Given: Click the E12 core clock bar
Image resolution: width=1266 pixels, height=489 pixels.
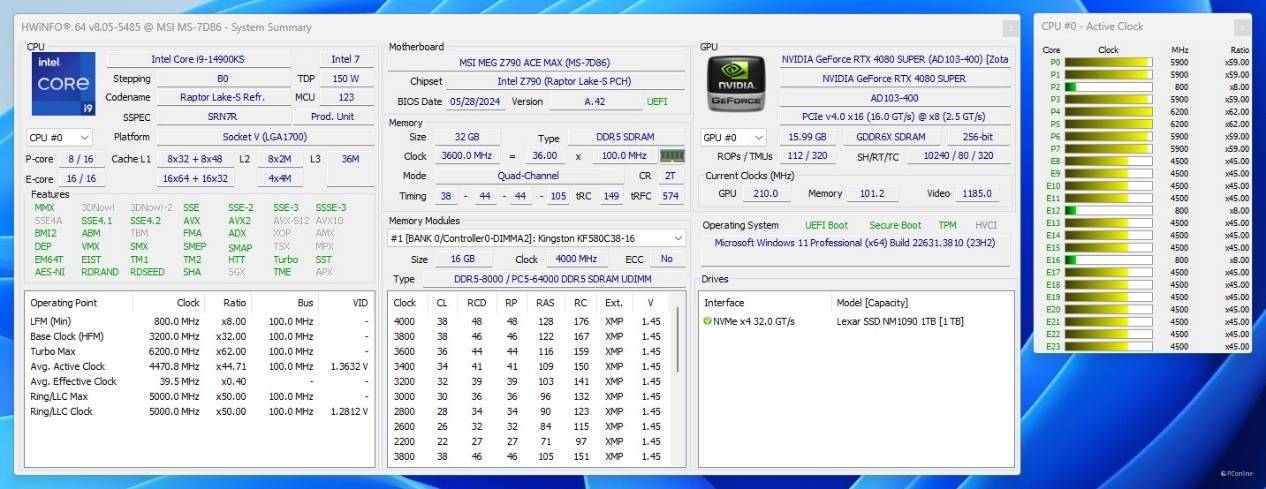Looking at the screenshot, I should tap(1109, 210).
